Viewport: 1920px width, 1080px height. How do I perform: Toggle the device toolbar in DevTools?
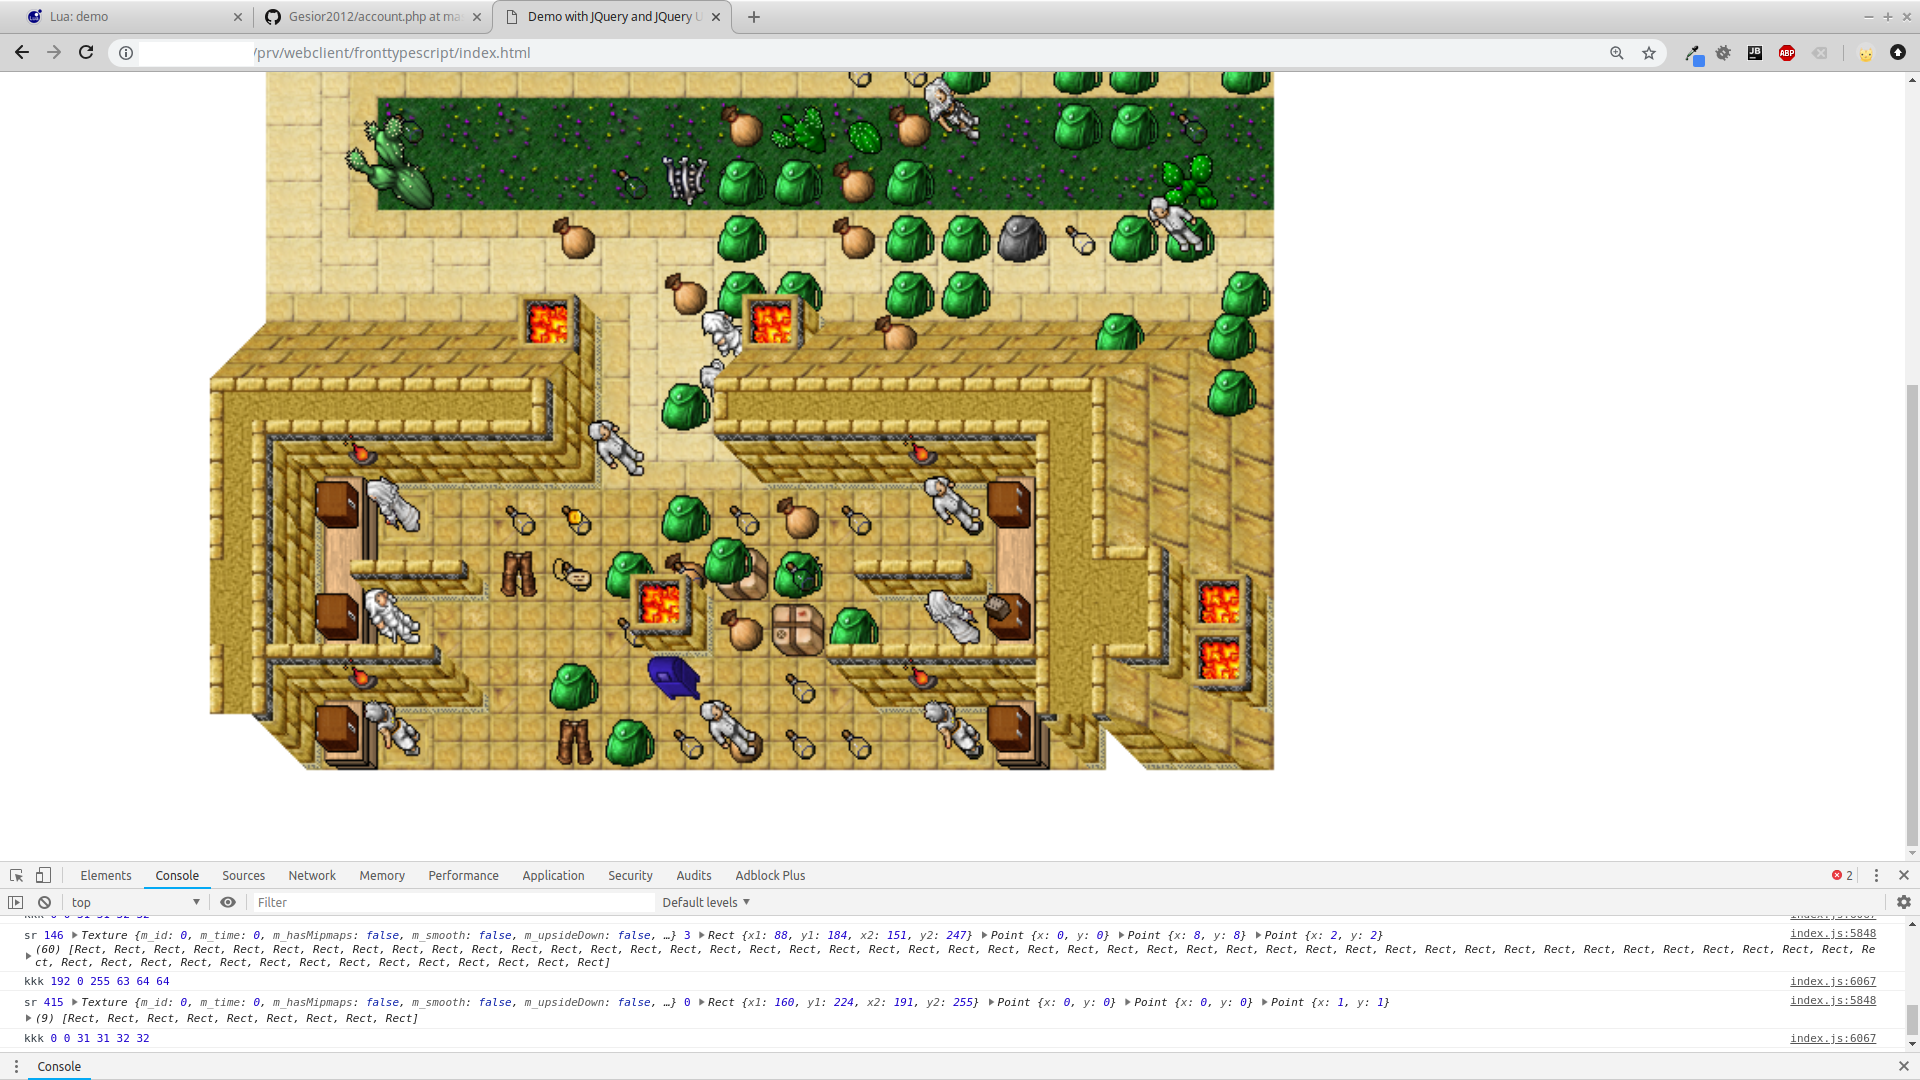[x=43, y=875]
